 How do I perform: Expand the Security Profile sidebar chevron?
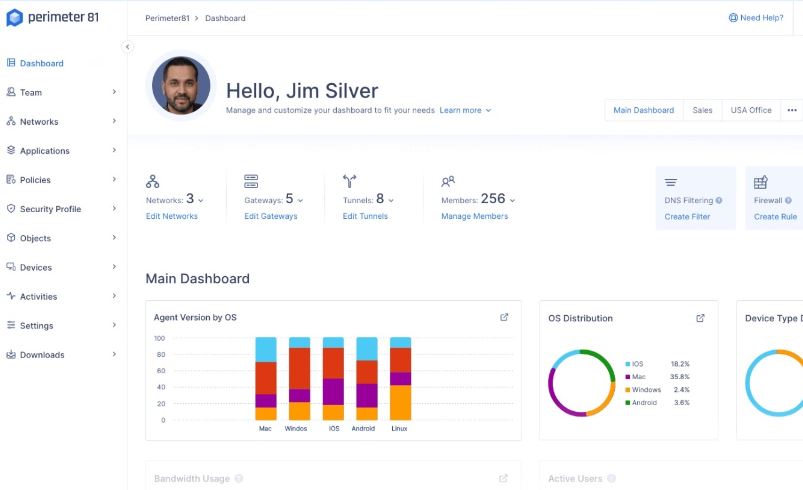tap(114, 208)
